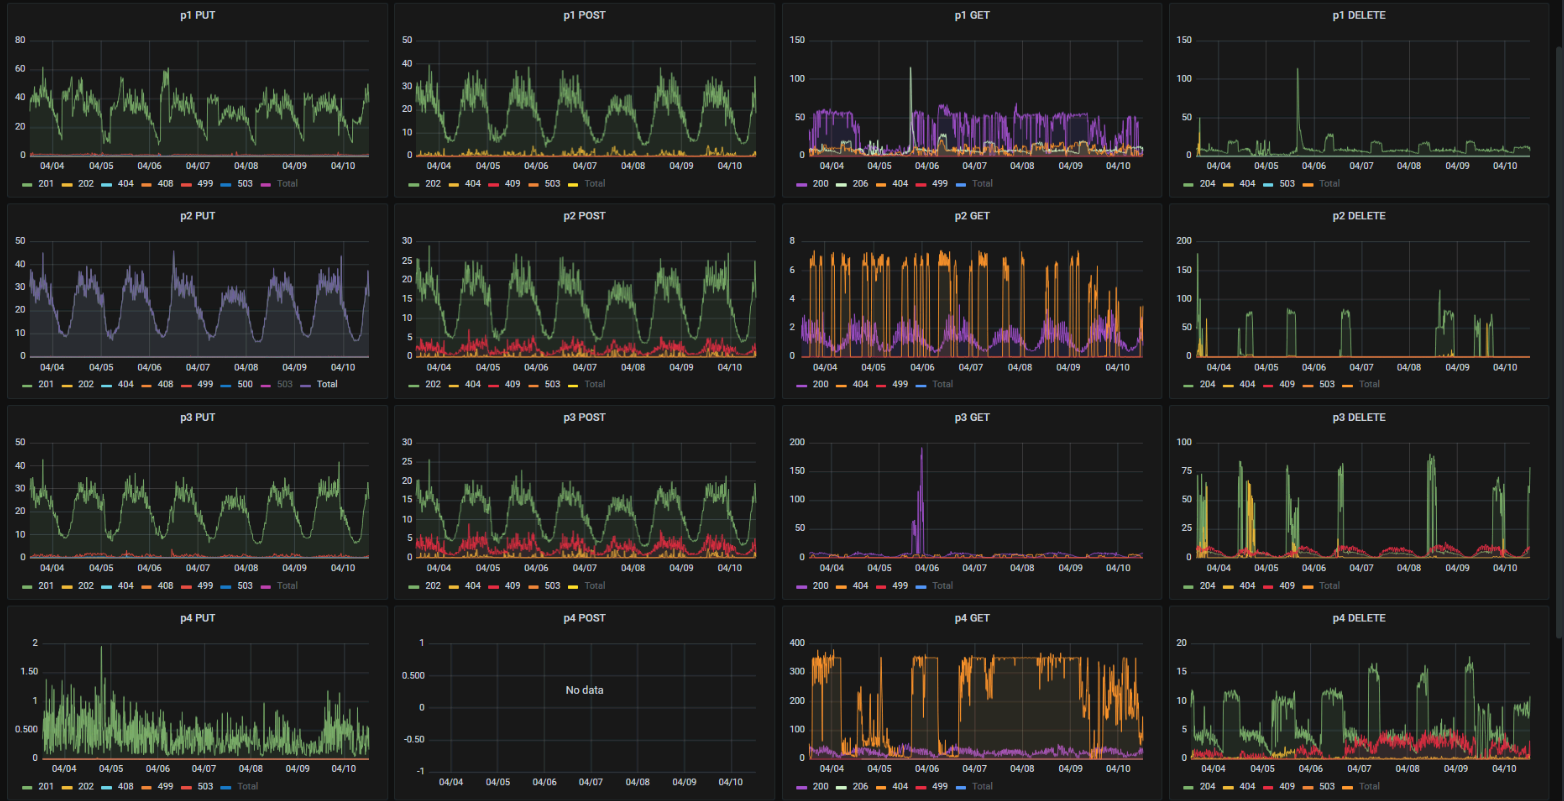Toggle the 202 series in p1 POST legend

pos(433,184)
